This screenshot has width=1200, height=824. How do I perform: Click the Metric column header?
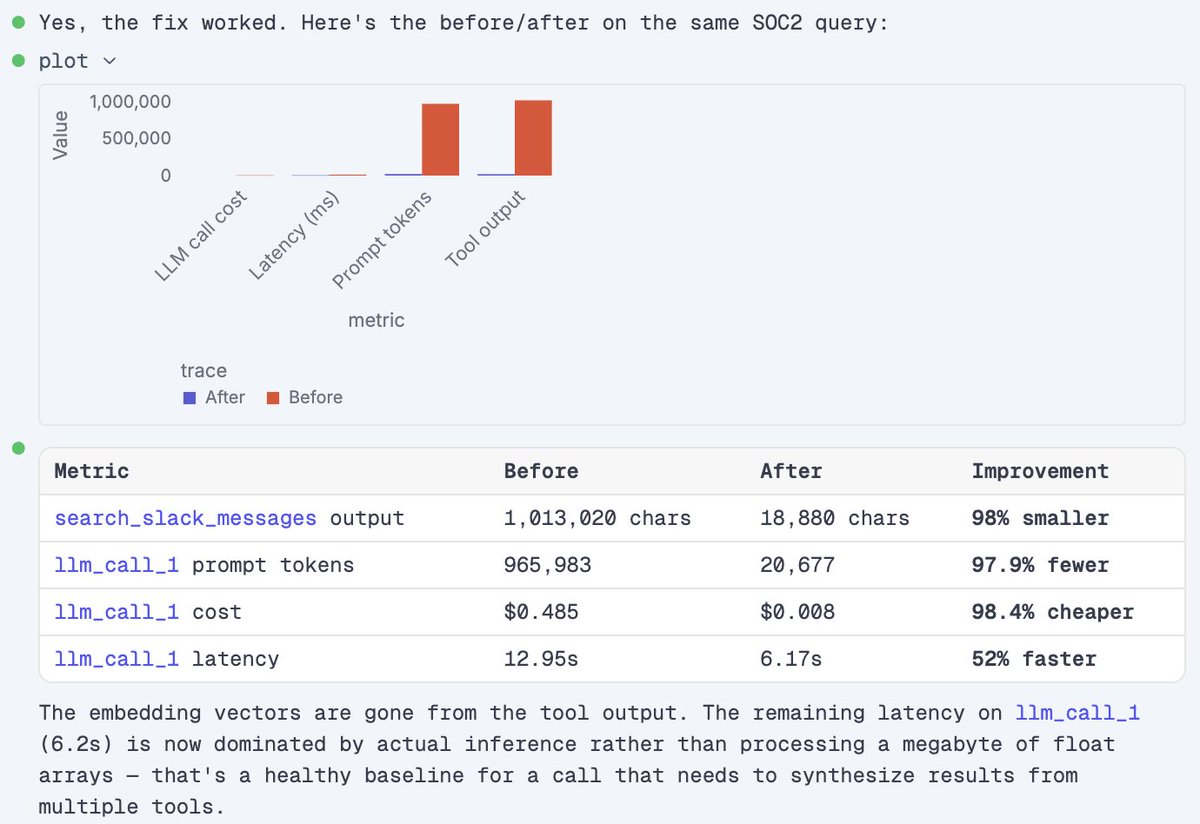click(x=91, y=471)
